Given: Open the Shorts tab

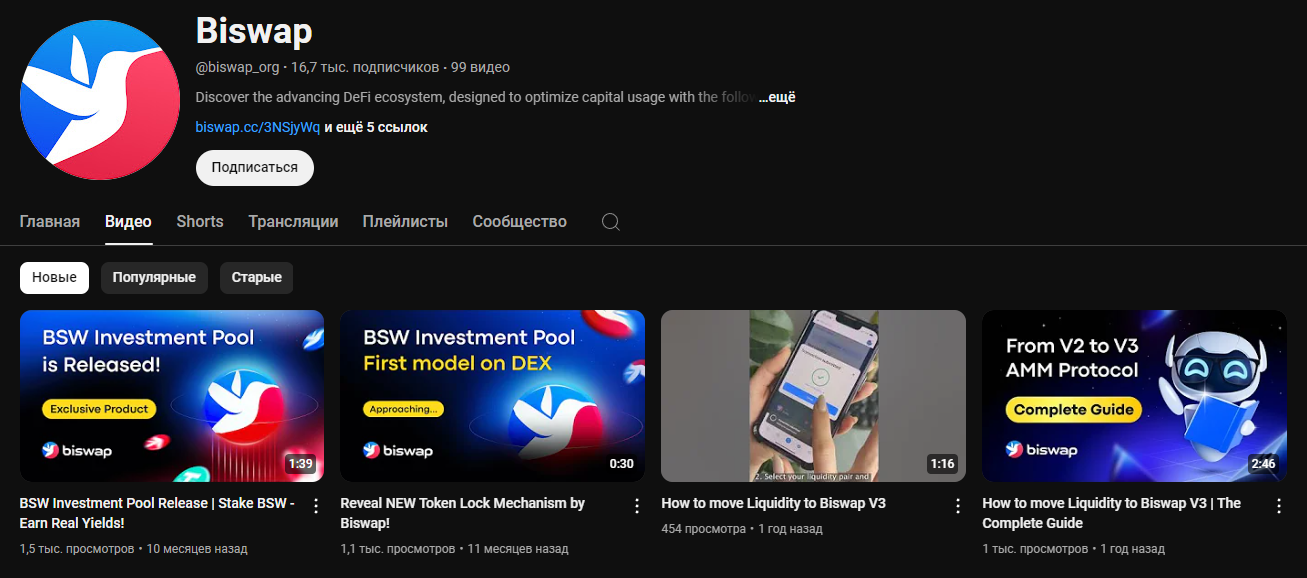Looking at the screenshot, I should pyautogui.click(x=200, y=222).
